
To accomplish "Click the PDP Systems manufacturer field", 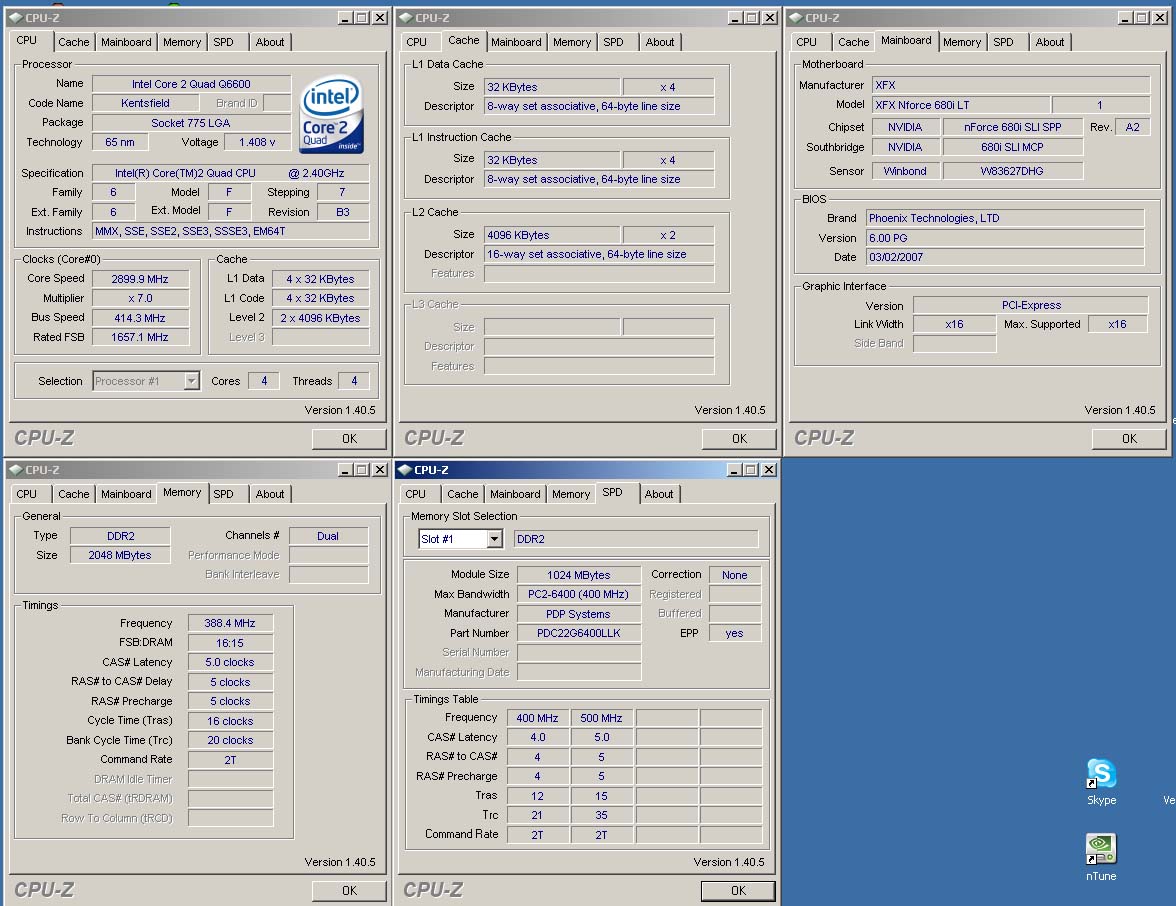I will click(578, 614).
